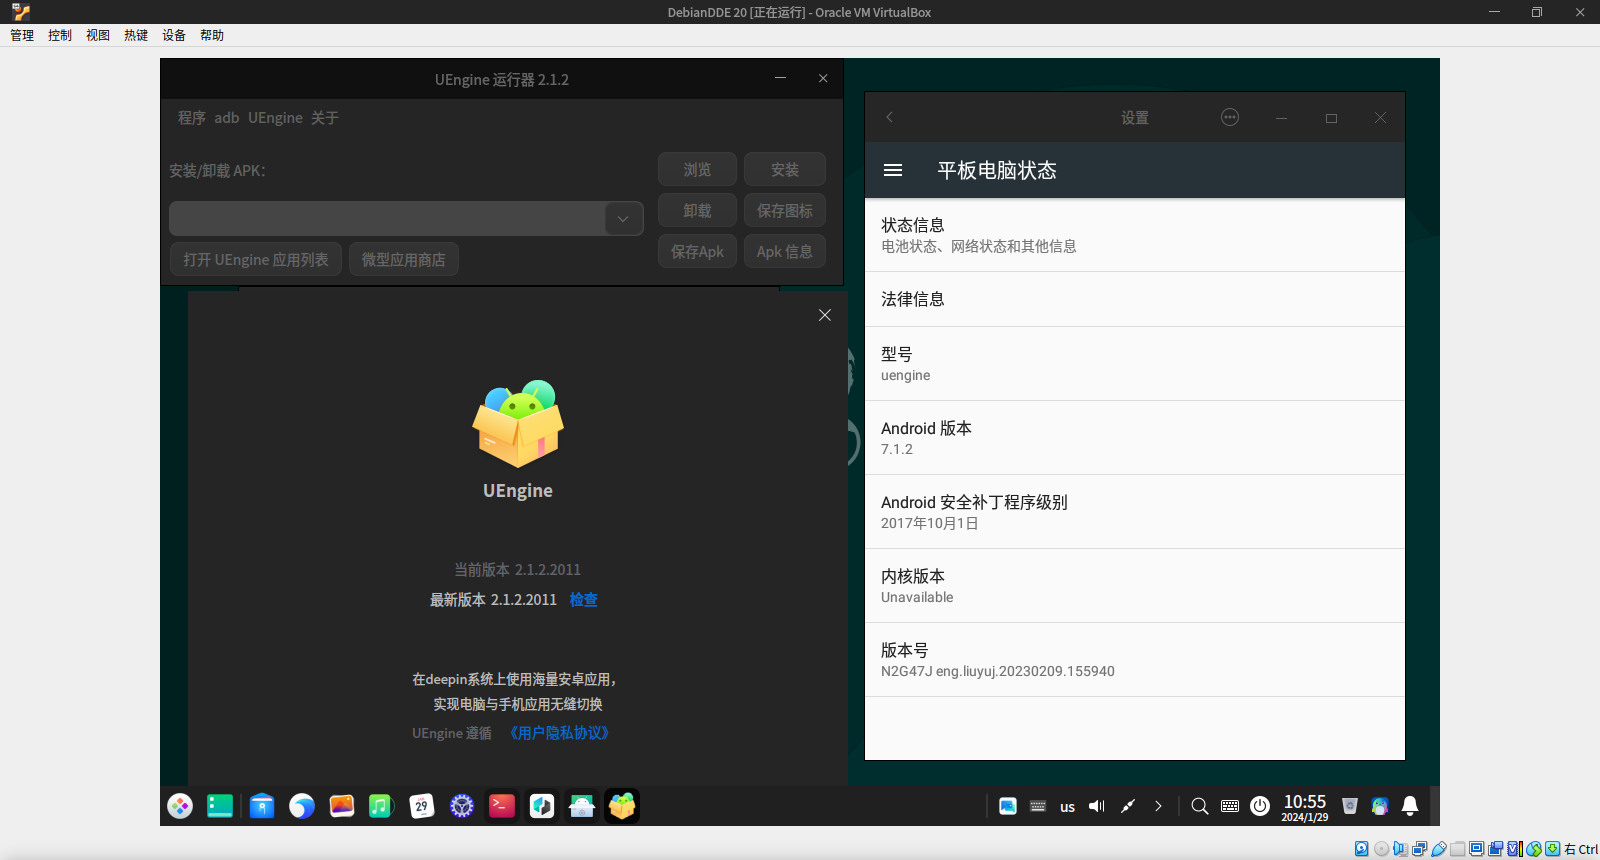Open the VirtualBox 控制 menu
Image resolution: width=1600 pixels, height=860 pixels.
60,35
